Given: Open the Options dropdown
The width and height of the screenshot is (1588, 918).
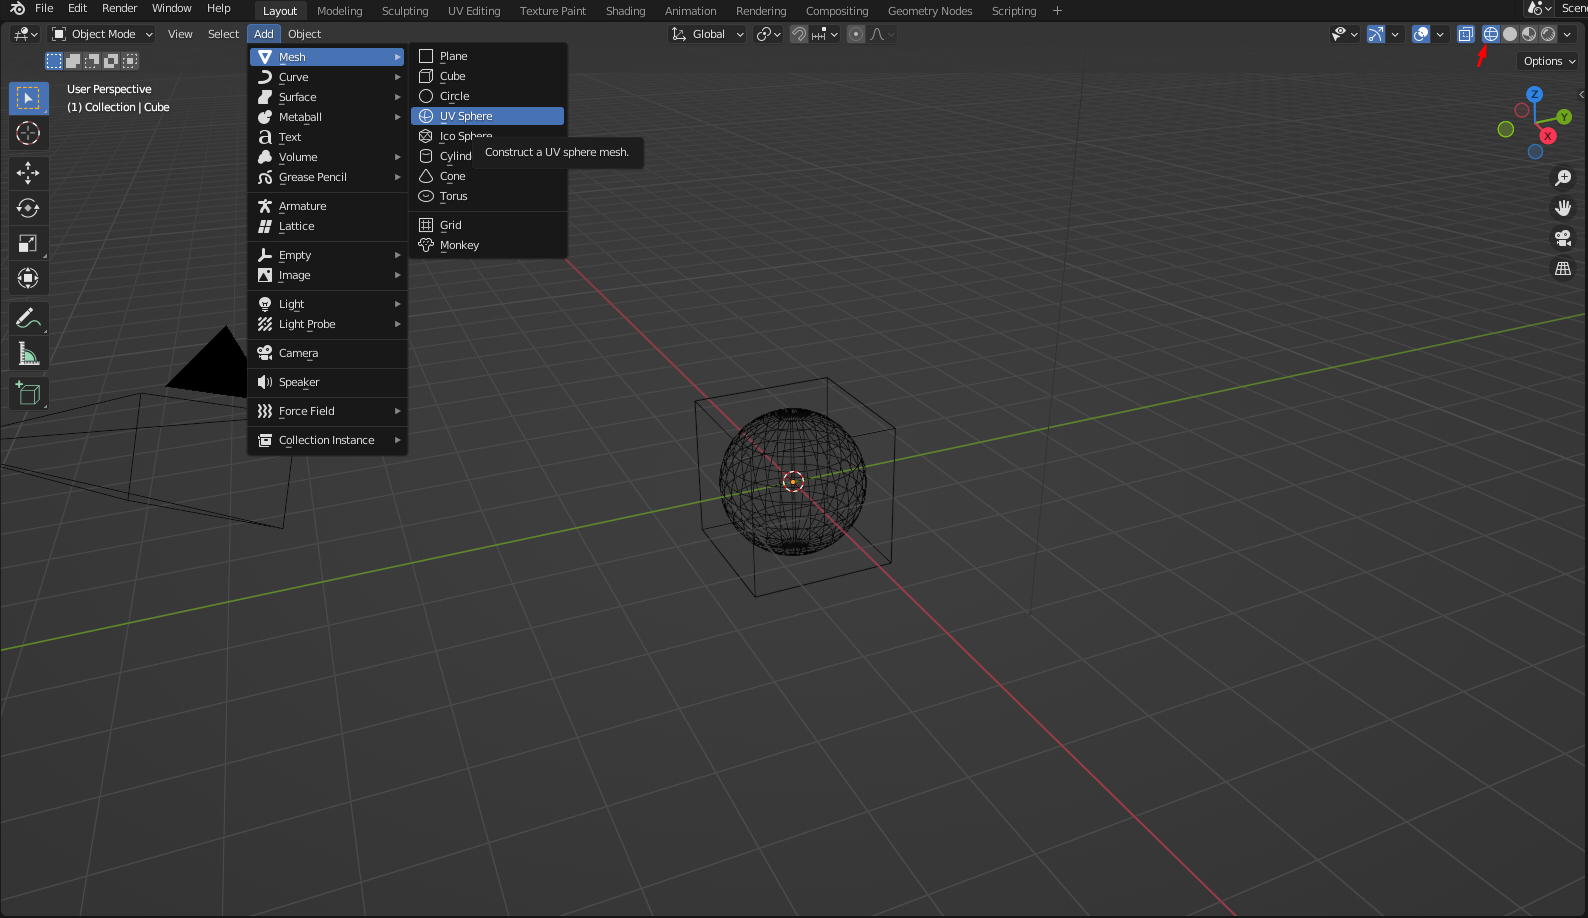Looking at the screenshot, I should coord(1549,61).
